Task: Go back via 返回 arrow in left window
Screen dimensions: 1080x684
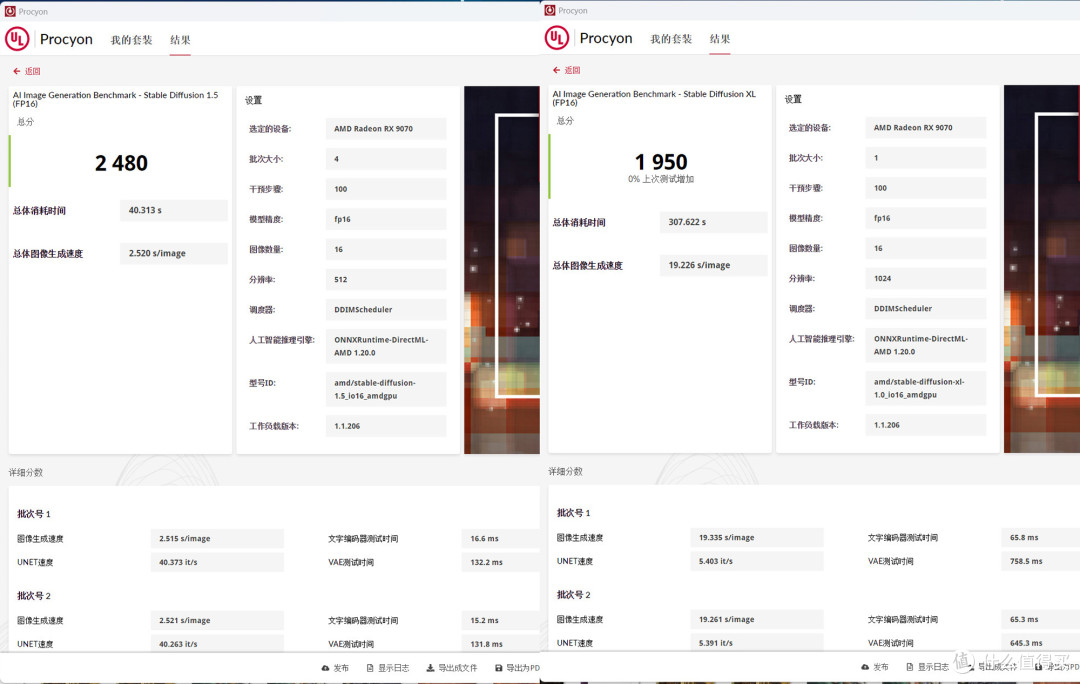Action: pyautogui.click(x=27, y=71)
